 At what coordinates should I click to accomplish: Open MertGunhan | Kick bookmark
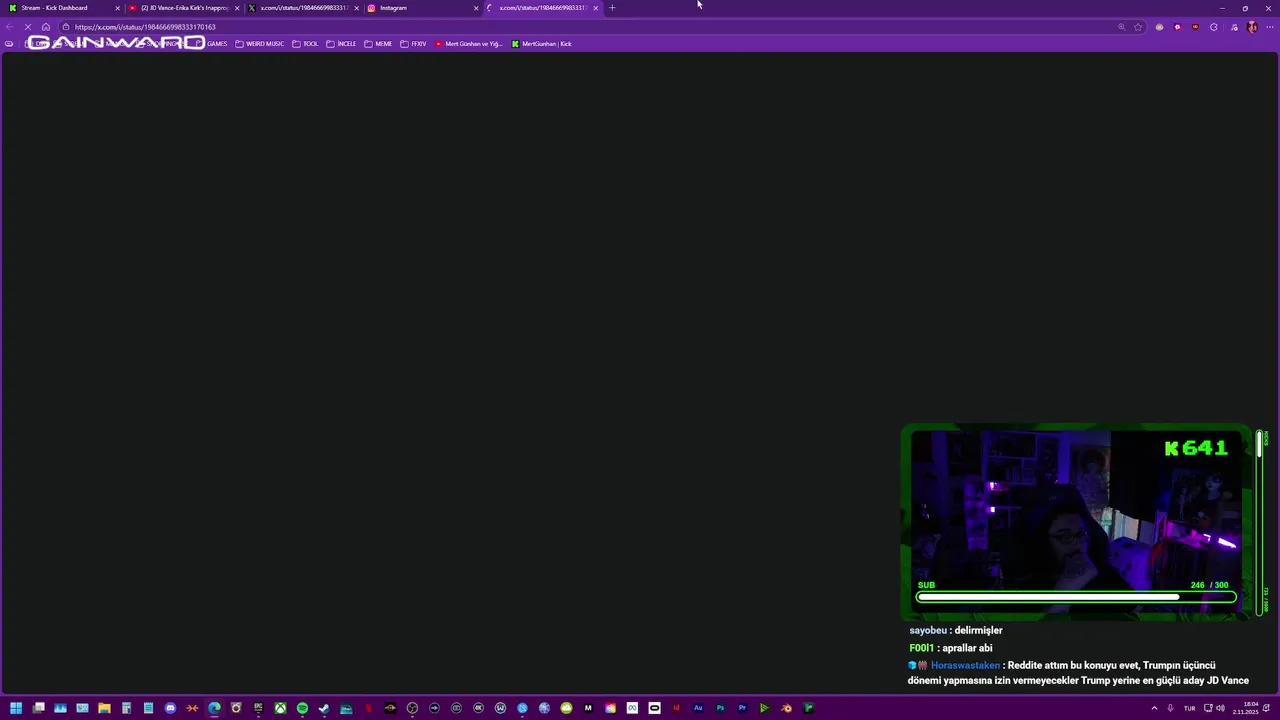(541, 44)
